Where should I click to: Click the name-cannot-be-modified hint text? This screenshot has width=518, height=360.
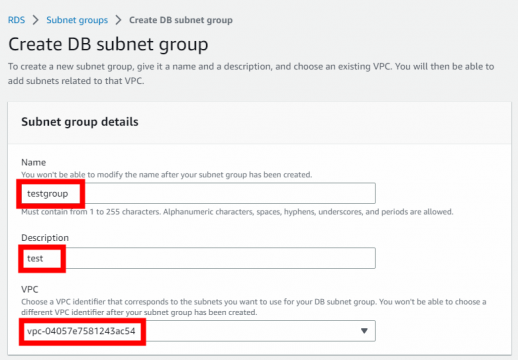[167, 175]
